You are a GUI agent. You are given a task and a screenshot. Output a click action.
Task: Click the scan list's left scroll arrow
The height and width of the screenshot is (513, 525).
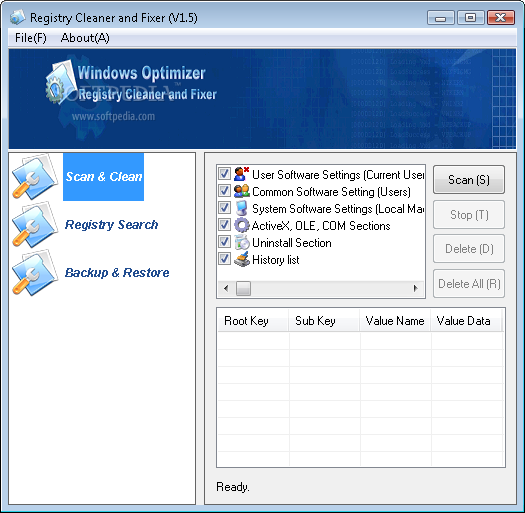pos(226,288)
